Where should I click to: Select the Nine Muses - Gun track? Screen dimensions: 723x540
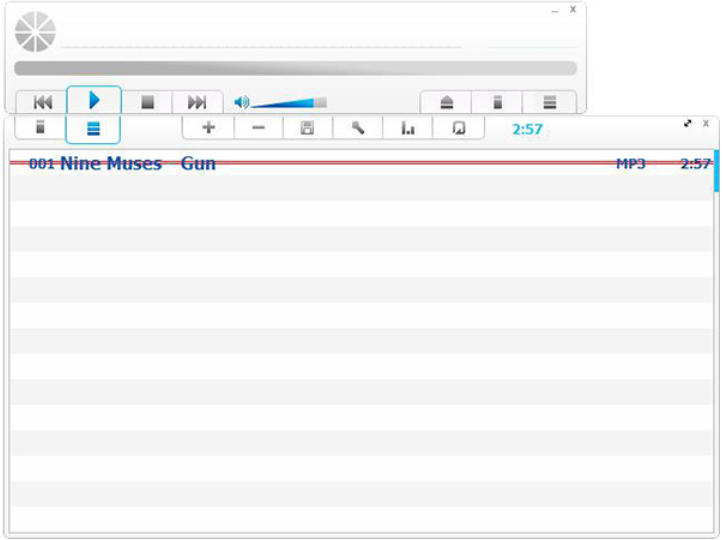coord(138,164)
